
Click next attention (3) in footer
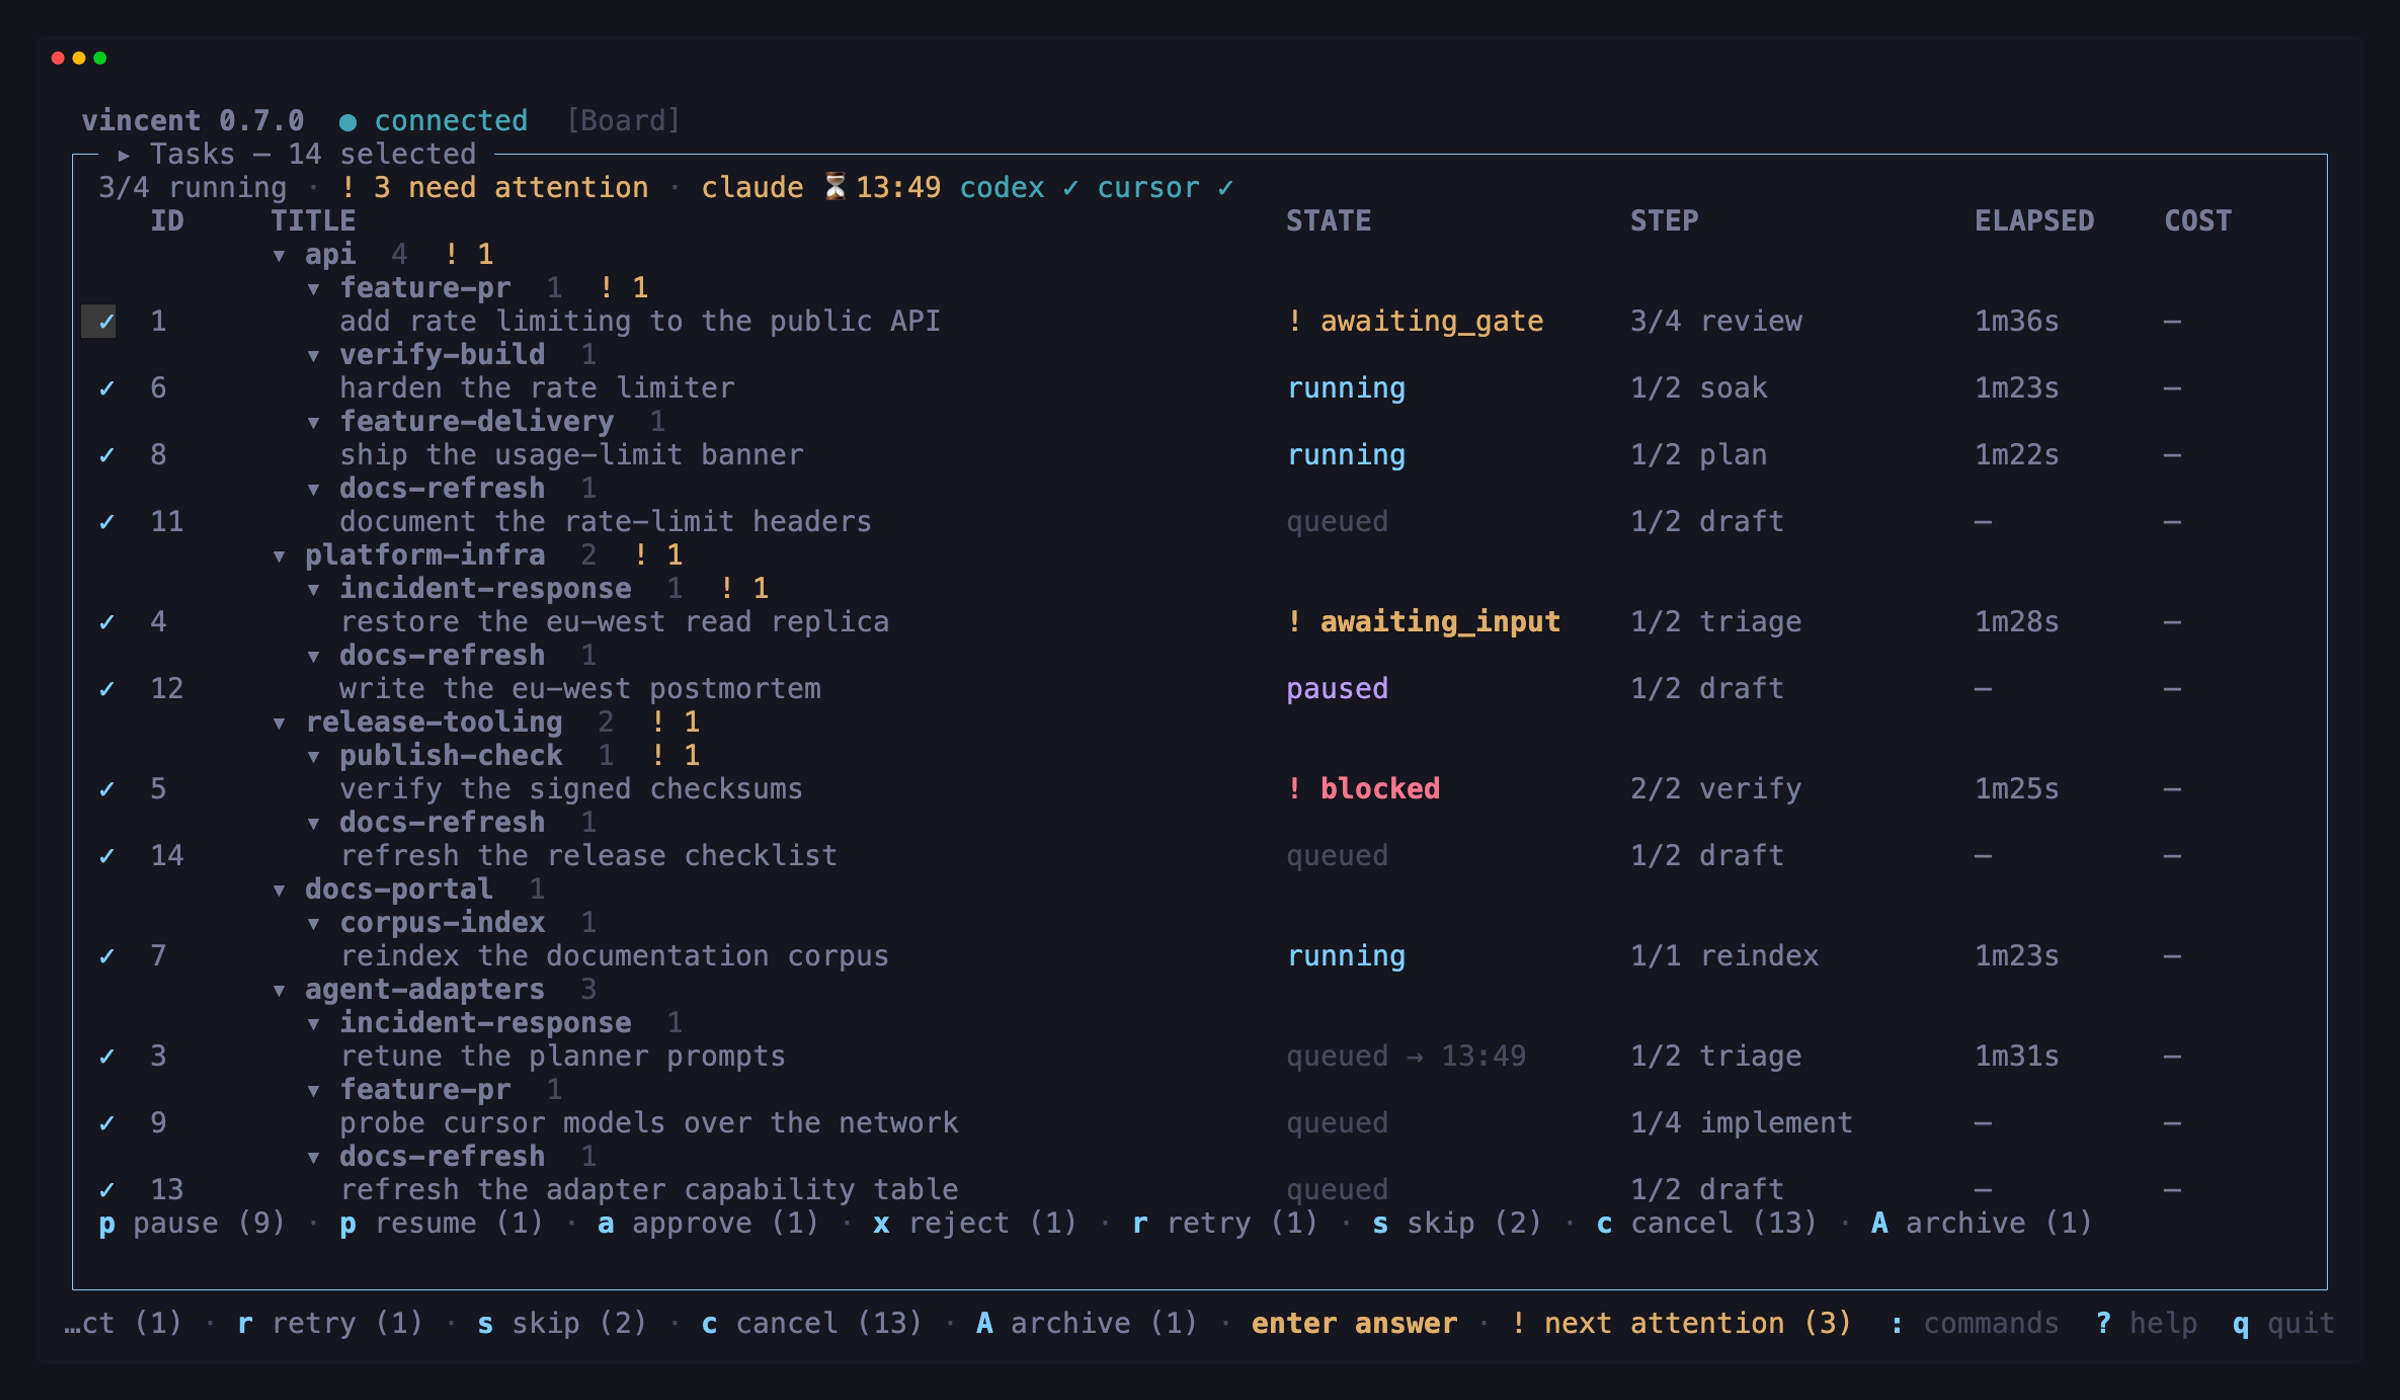tap(1681, 1323)
